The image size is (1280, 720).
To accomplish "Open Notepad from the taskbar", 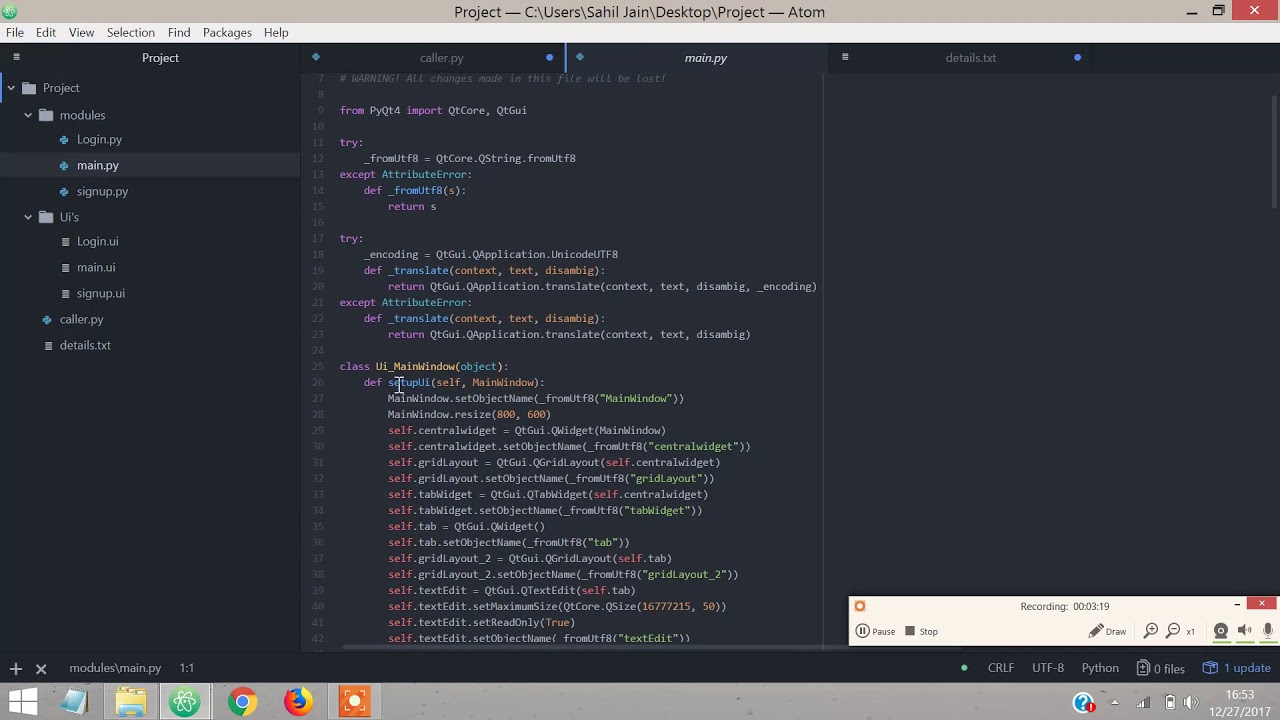I will pyautogui.click(x=74, y=702).
